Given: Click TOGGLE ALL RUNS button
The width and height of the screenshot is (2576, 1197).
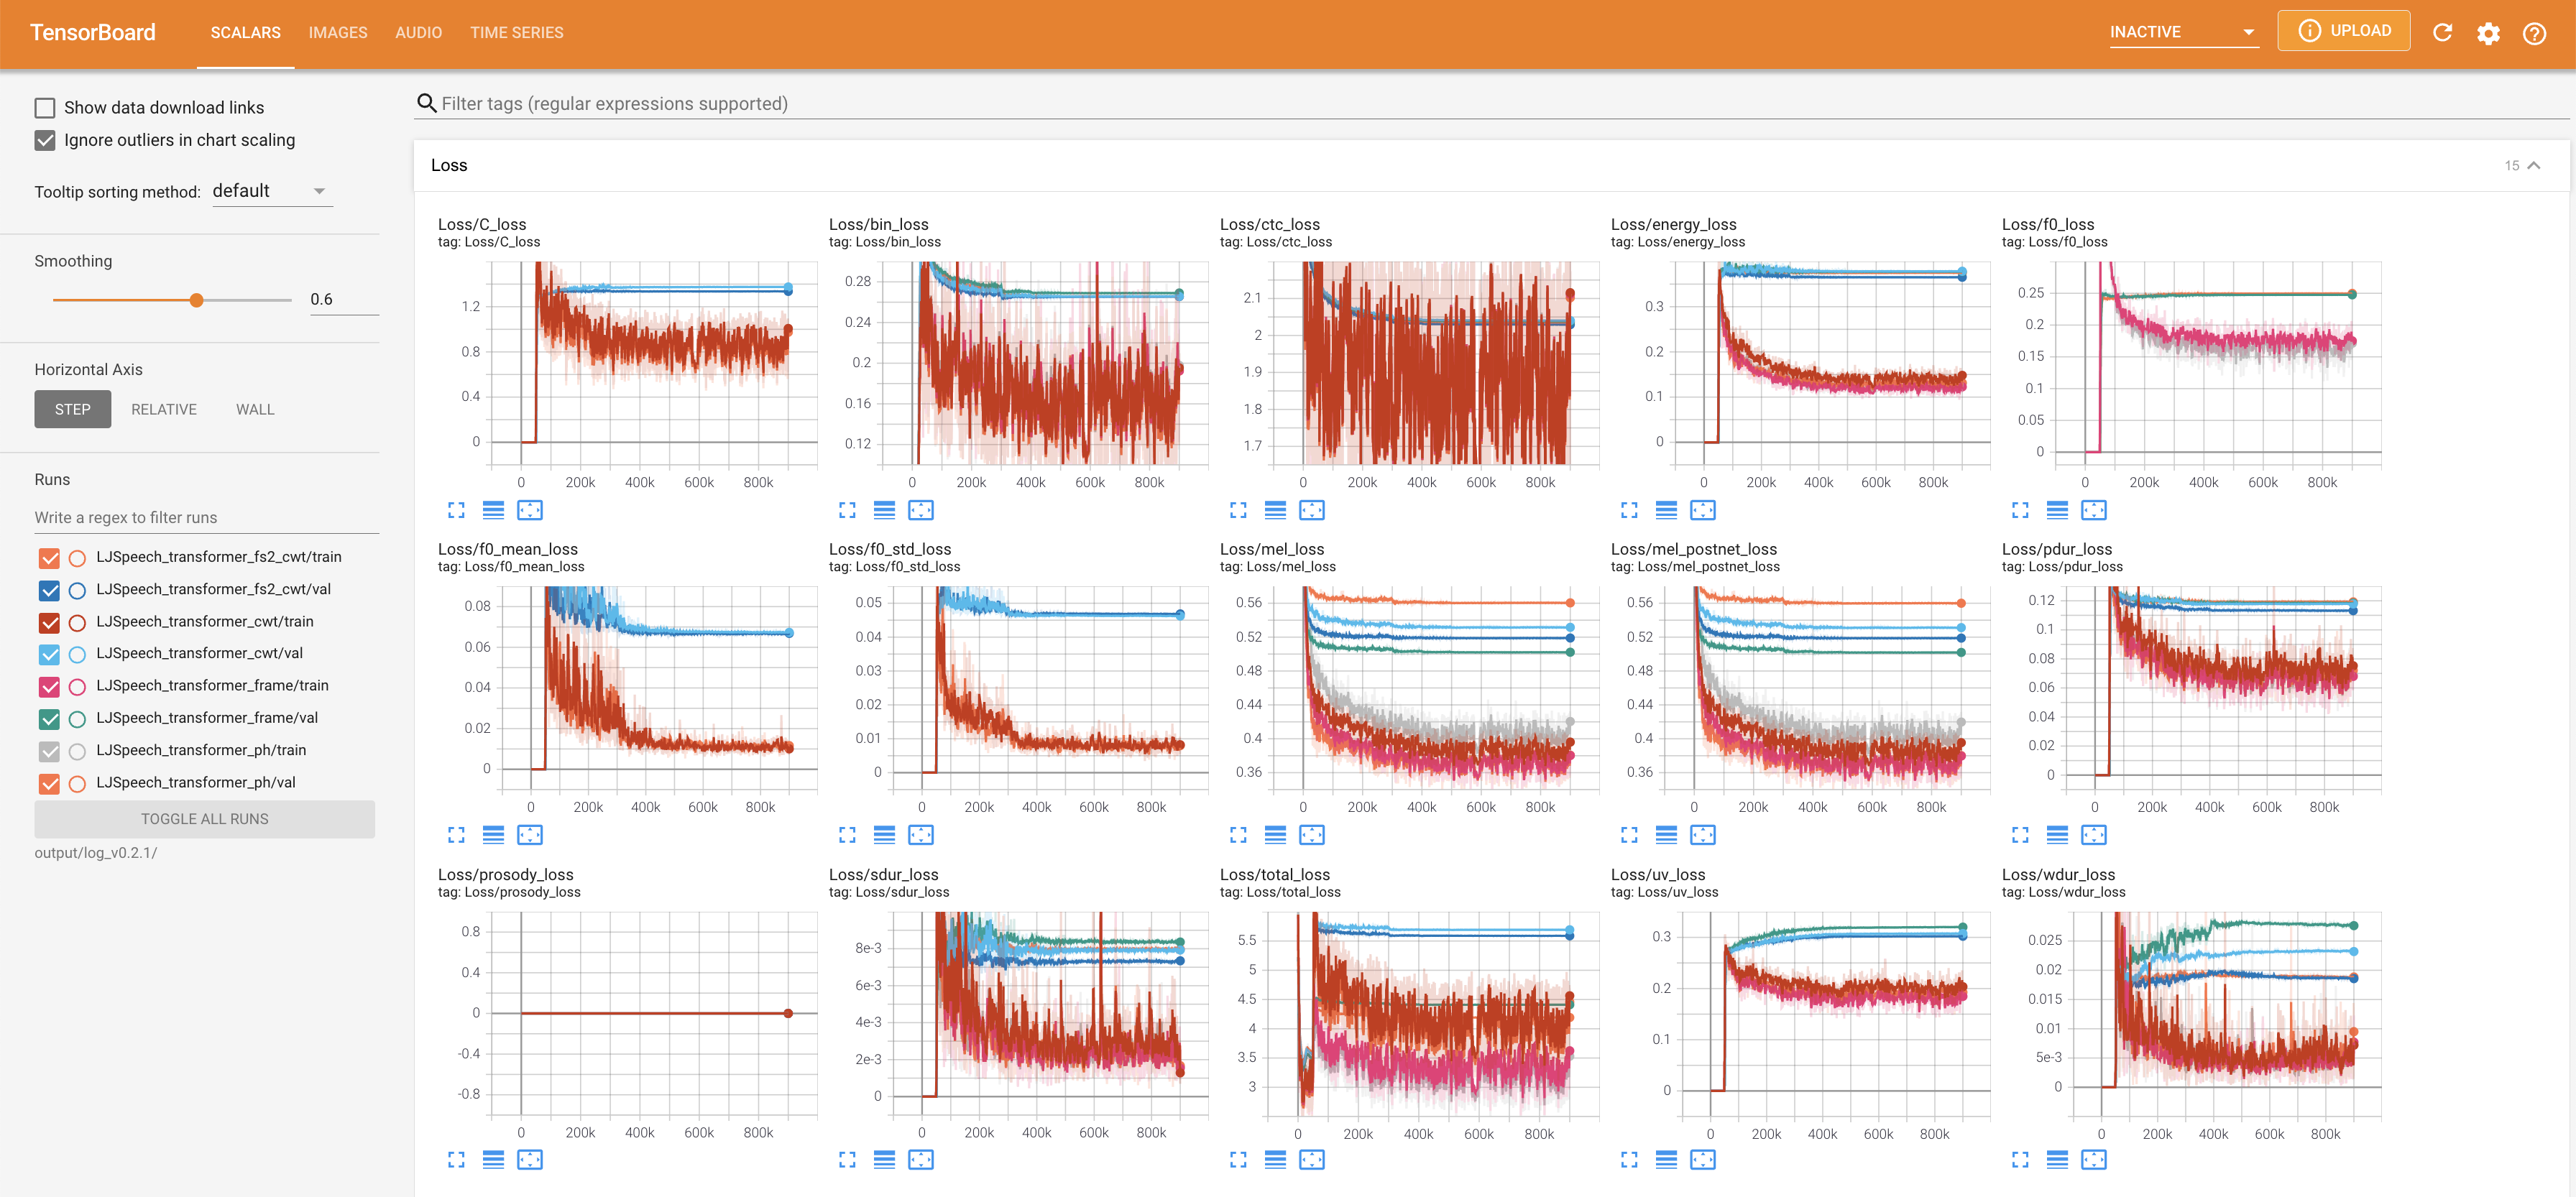Looking at the screenshot, I should coord(204,819).
